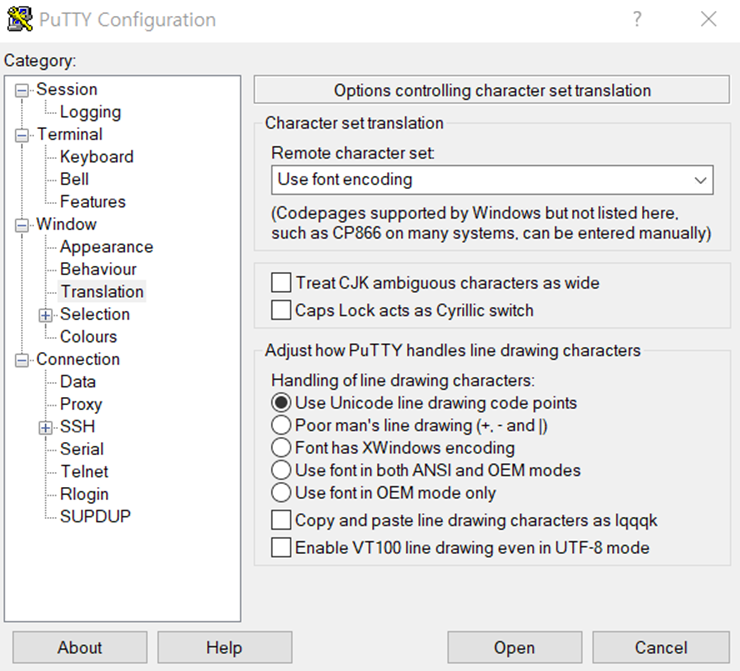
Task: Open the Colours category
Action: 88,336
